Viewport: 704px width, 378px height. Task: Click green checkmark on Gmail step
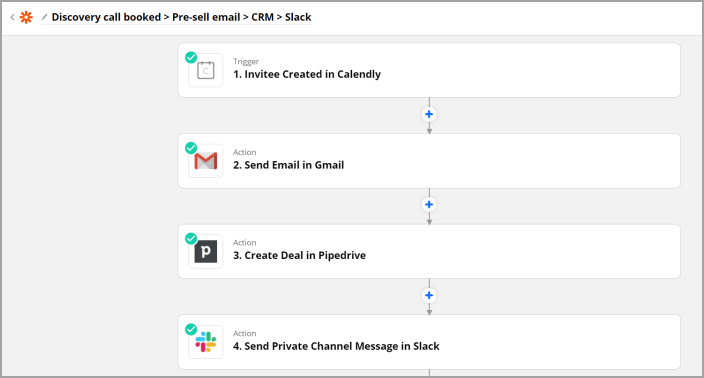191,148
